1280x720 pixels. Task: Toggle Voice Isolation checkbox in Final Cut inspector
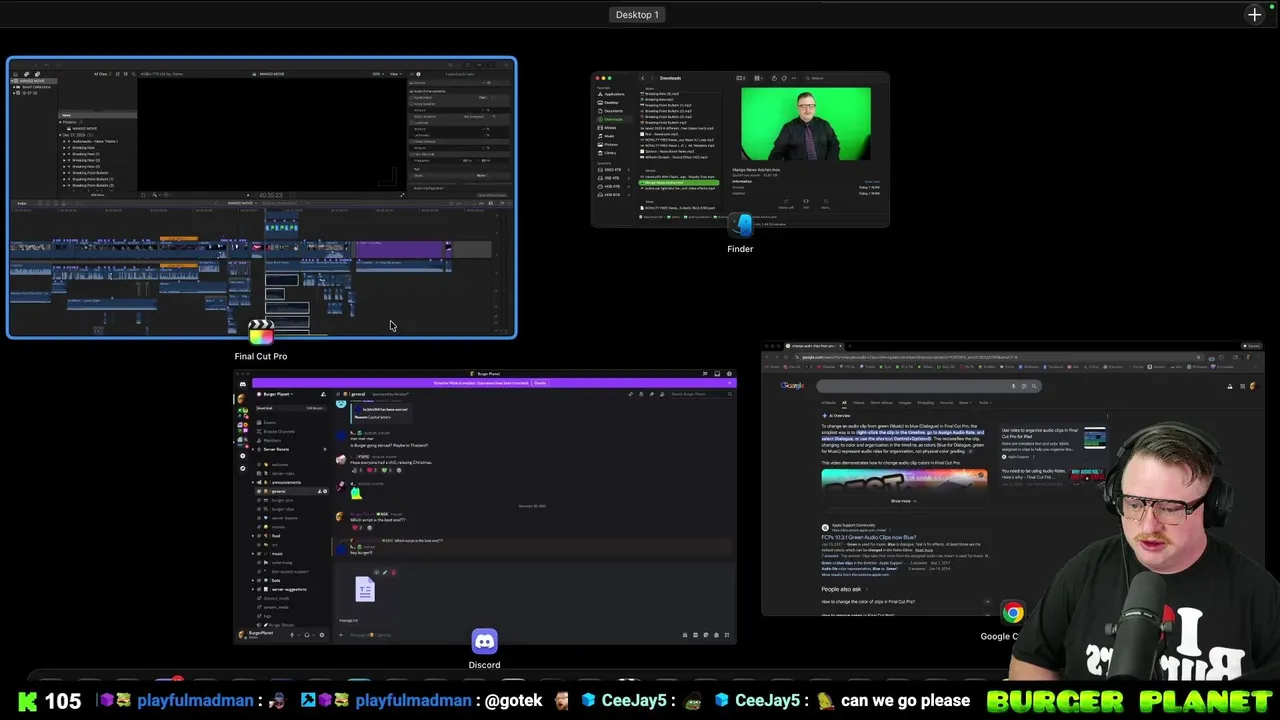point(412,104)
